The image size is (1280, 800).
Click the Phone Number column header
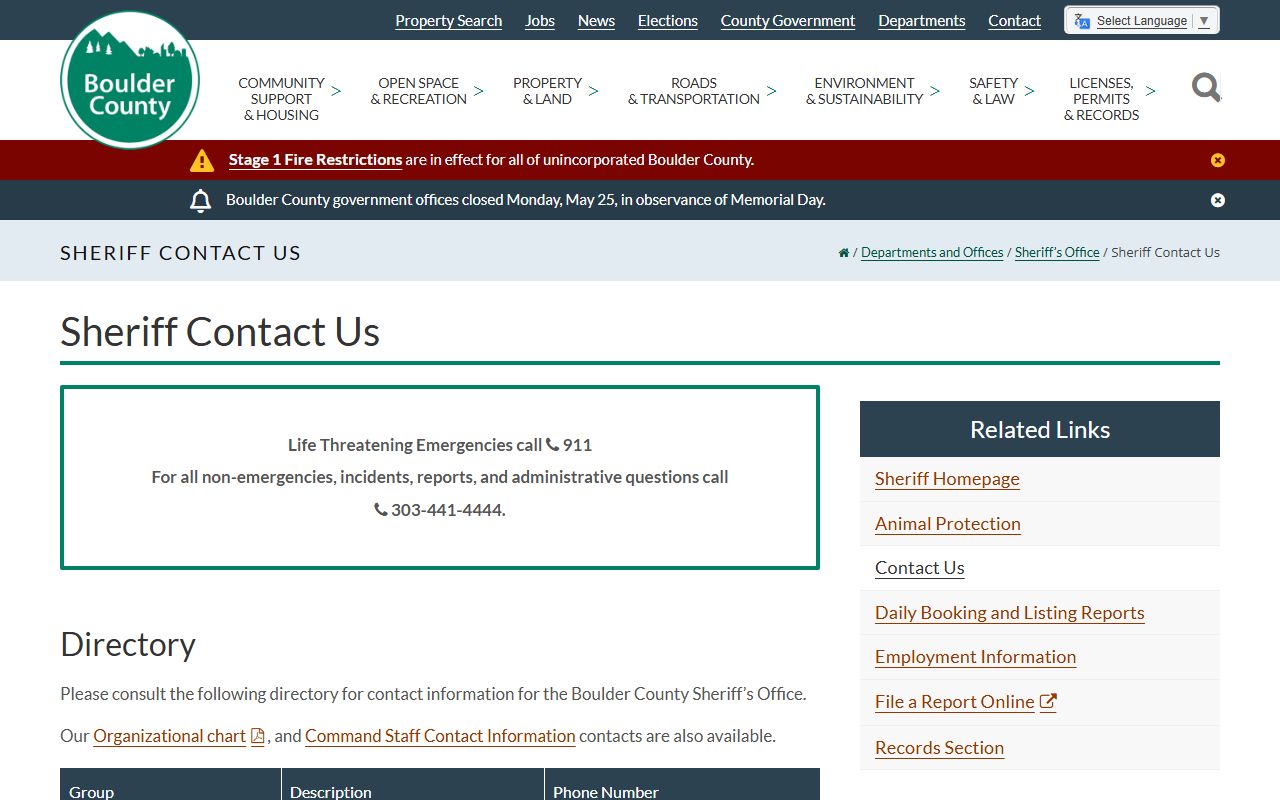682,786
